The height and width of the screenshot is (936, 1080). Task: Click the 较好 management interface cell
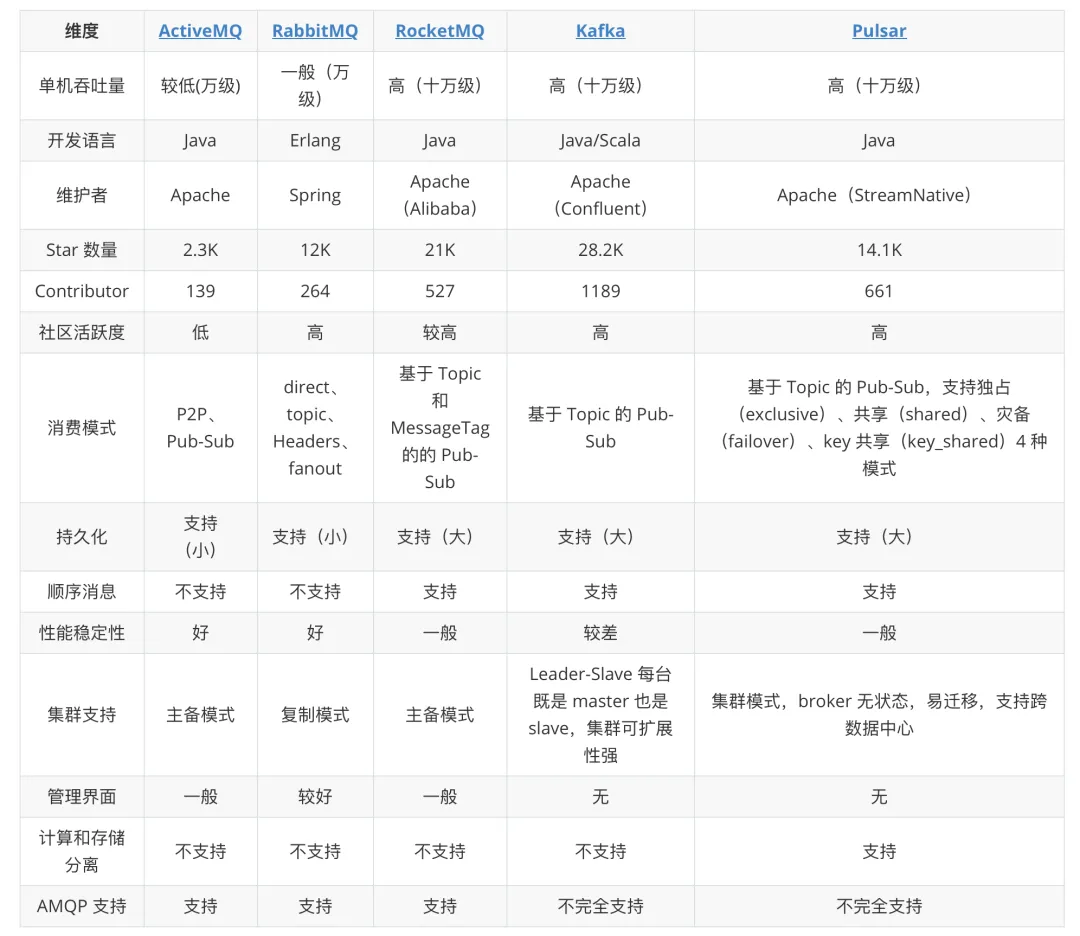(x=315, y=797)
